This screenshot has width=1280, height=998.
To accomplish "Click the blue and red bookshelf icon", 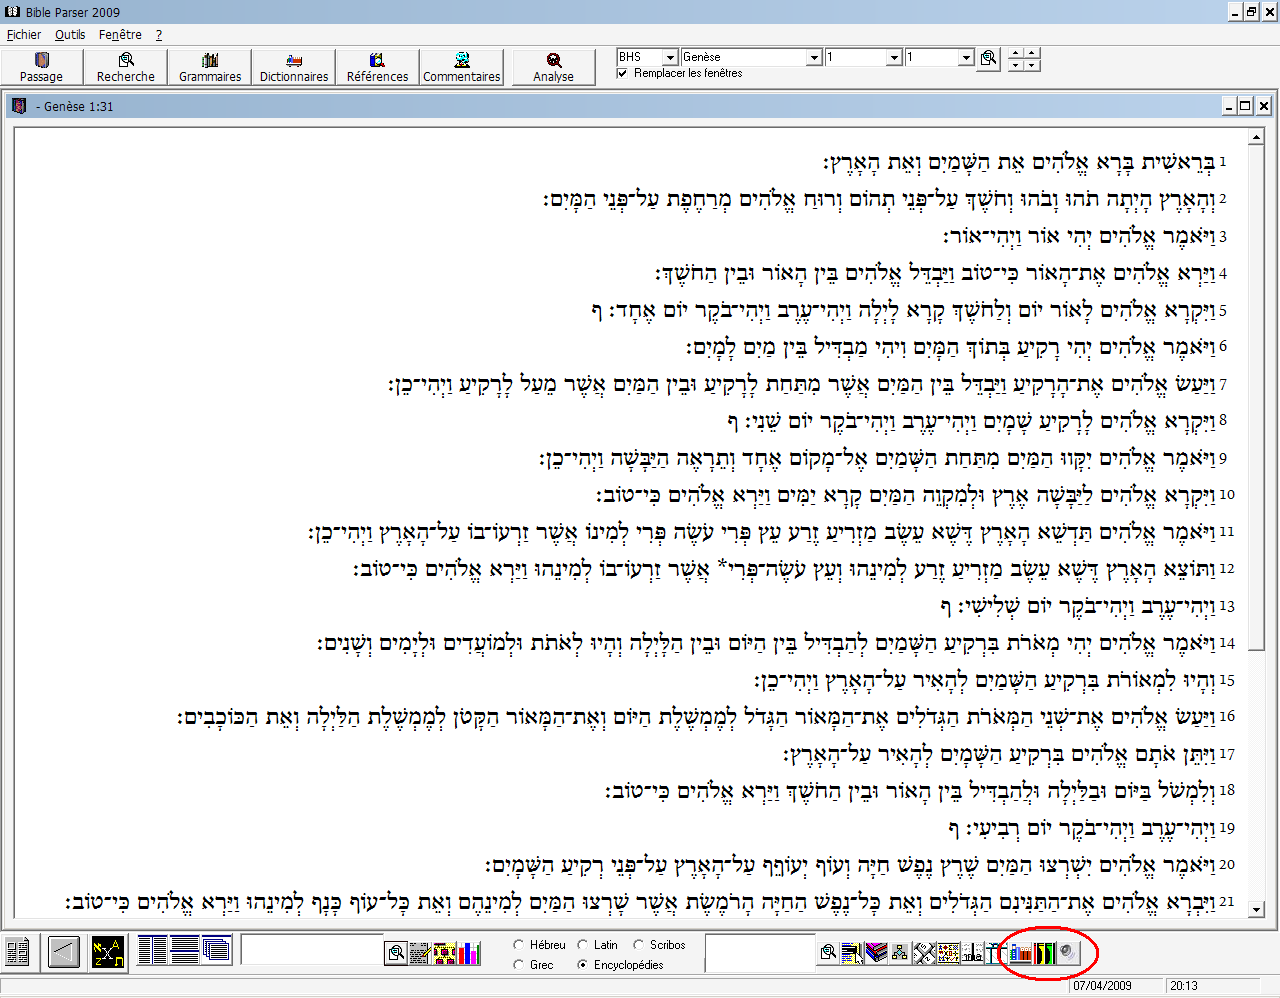I will 1020,953.
